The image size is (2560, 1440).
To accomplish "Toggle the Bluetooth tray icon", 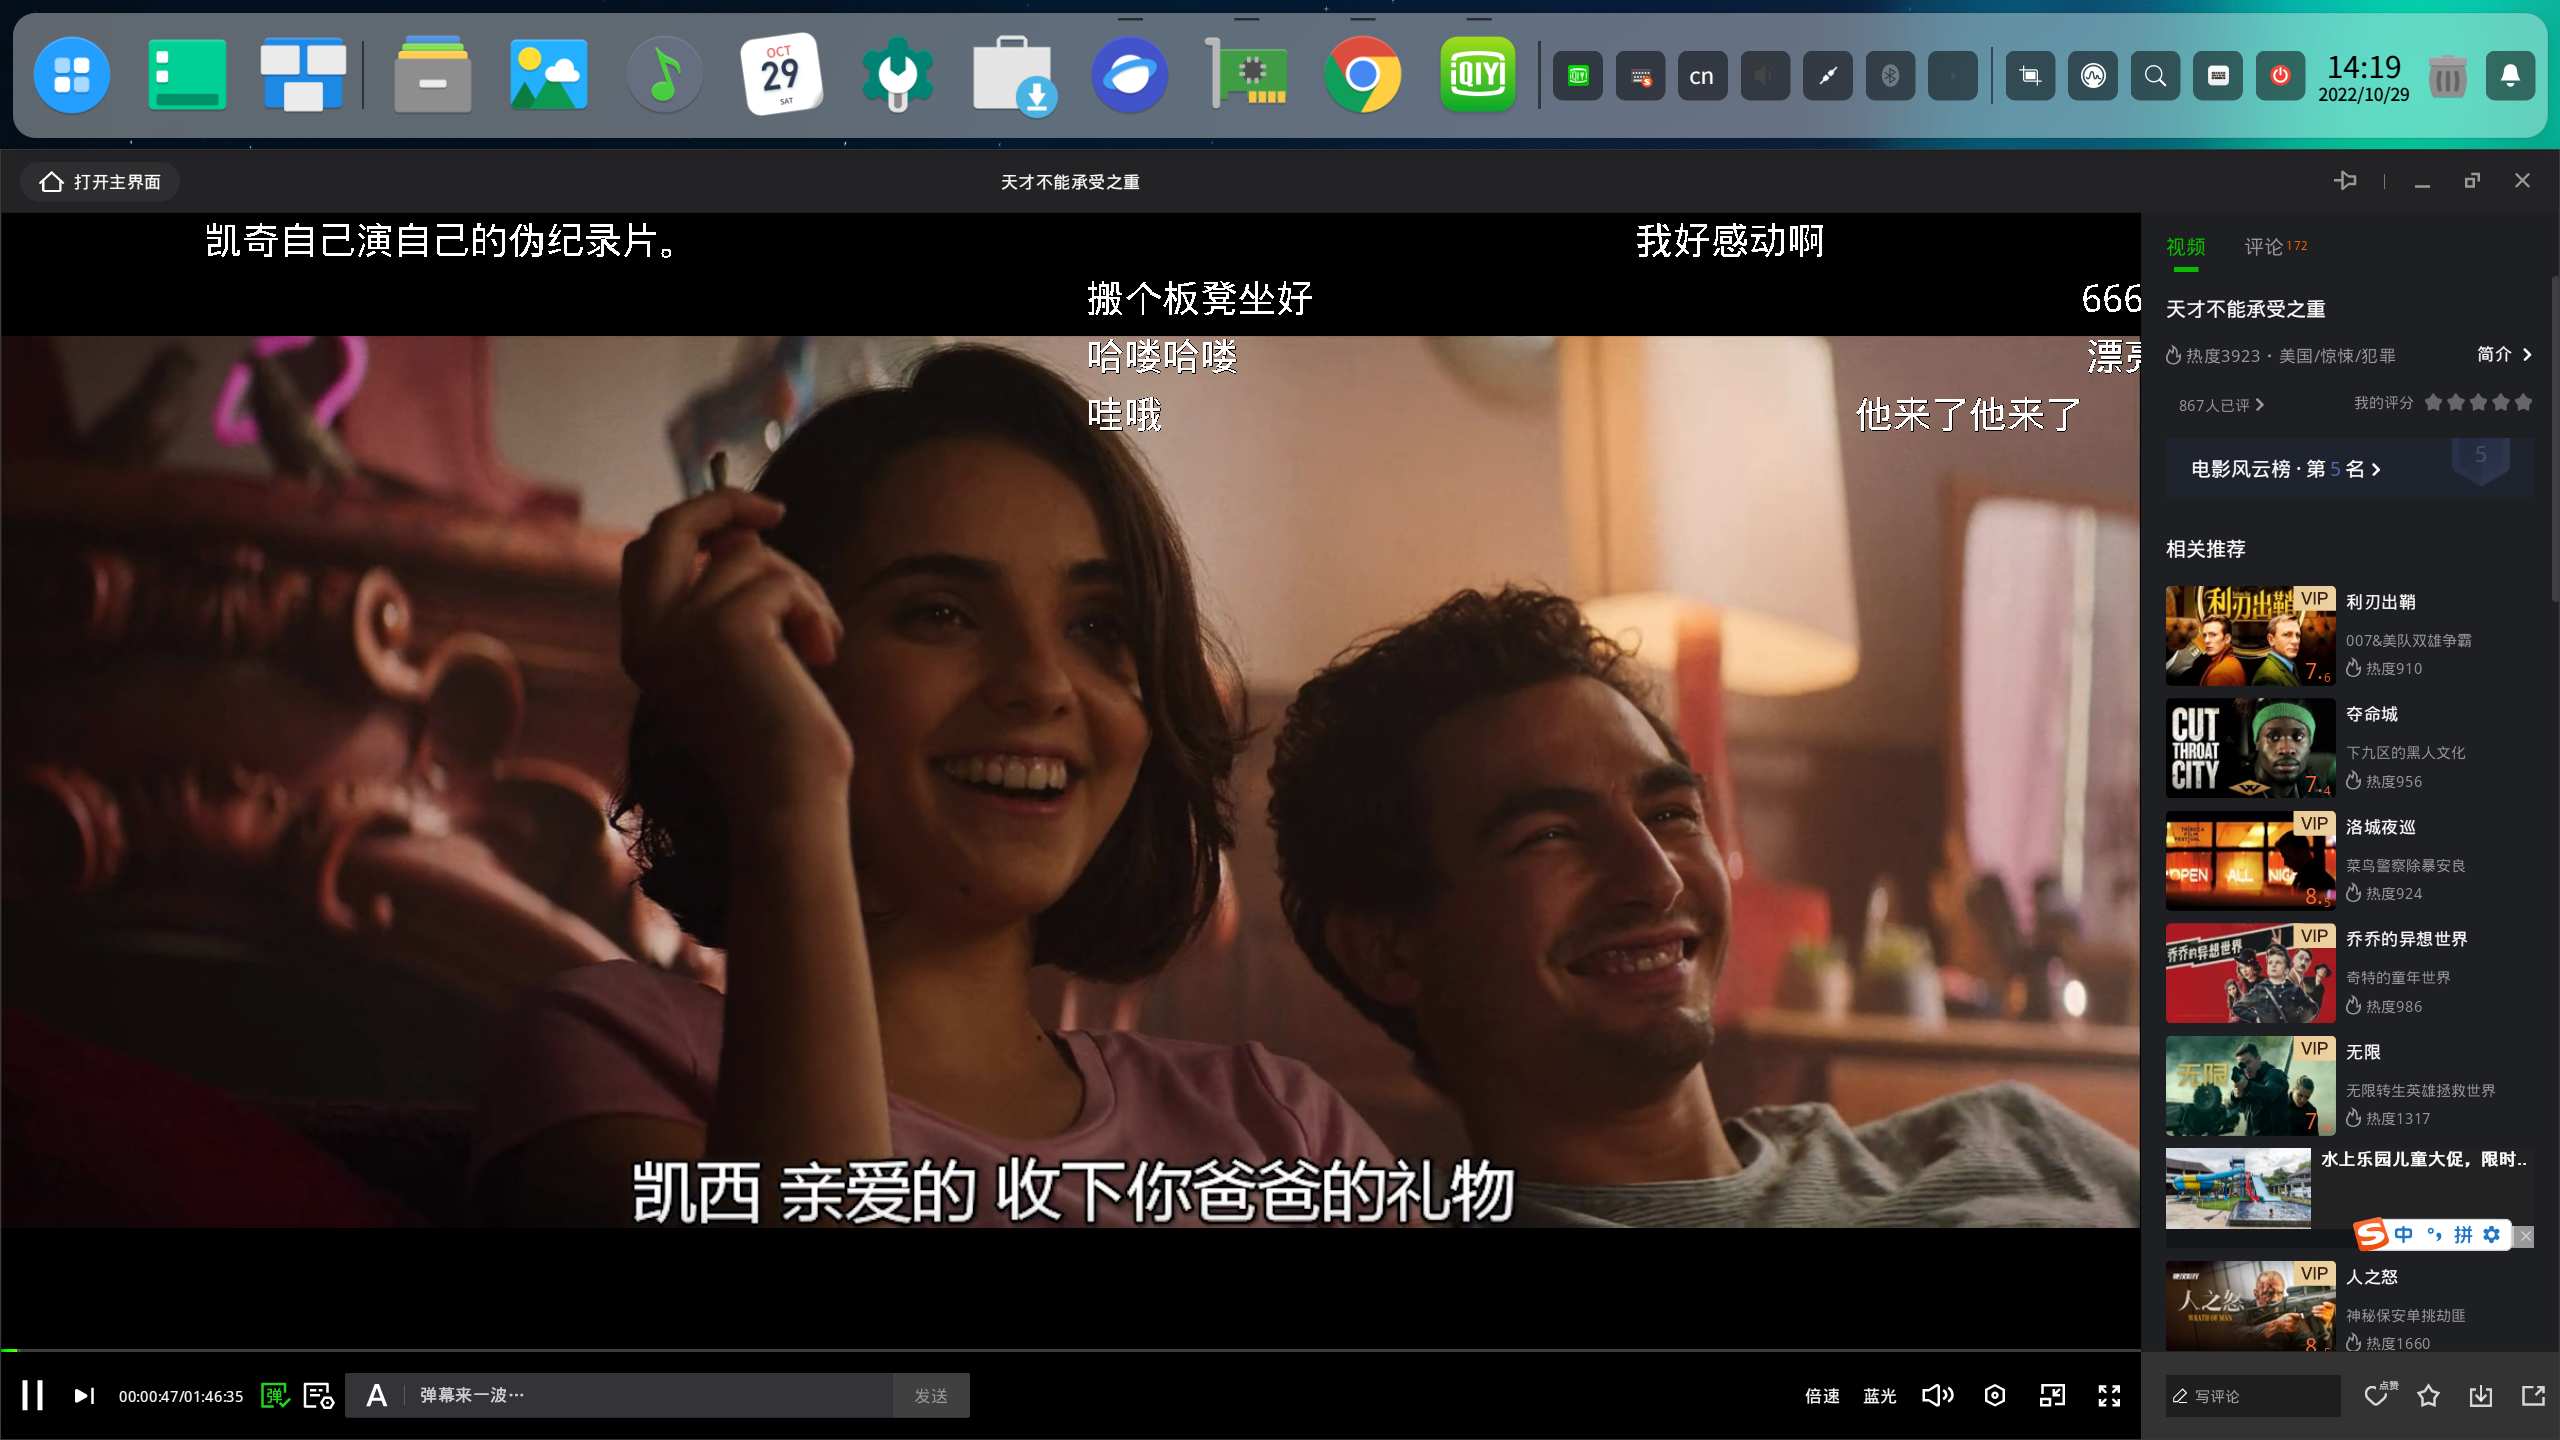I will (1890, 76).
